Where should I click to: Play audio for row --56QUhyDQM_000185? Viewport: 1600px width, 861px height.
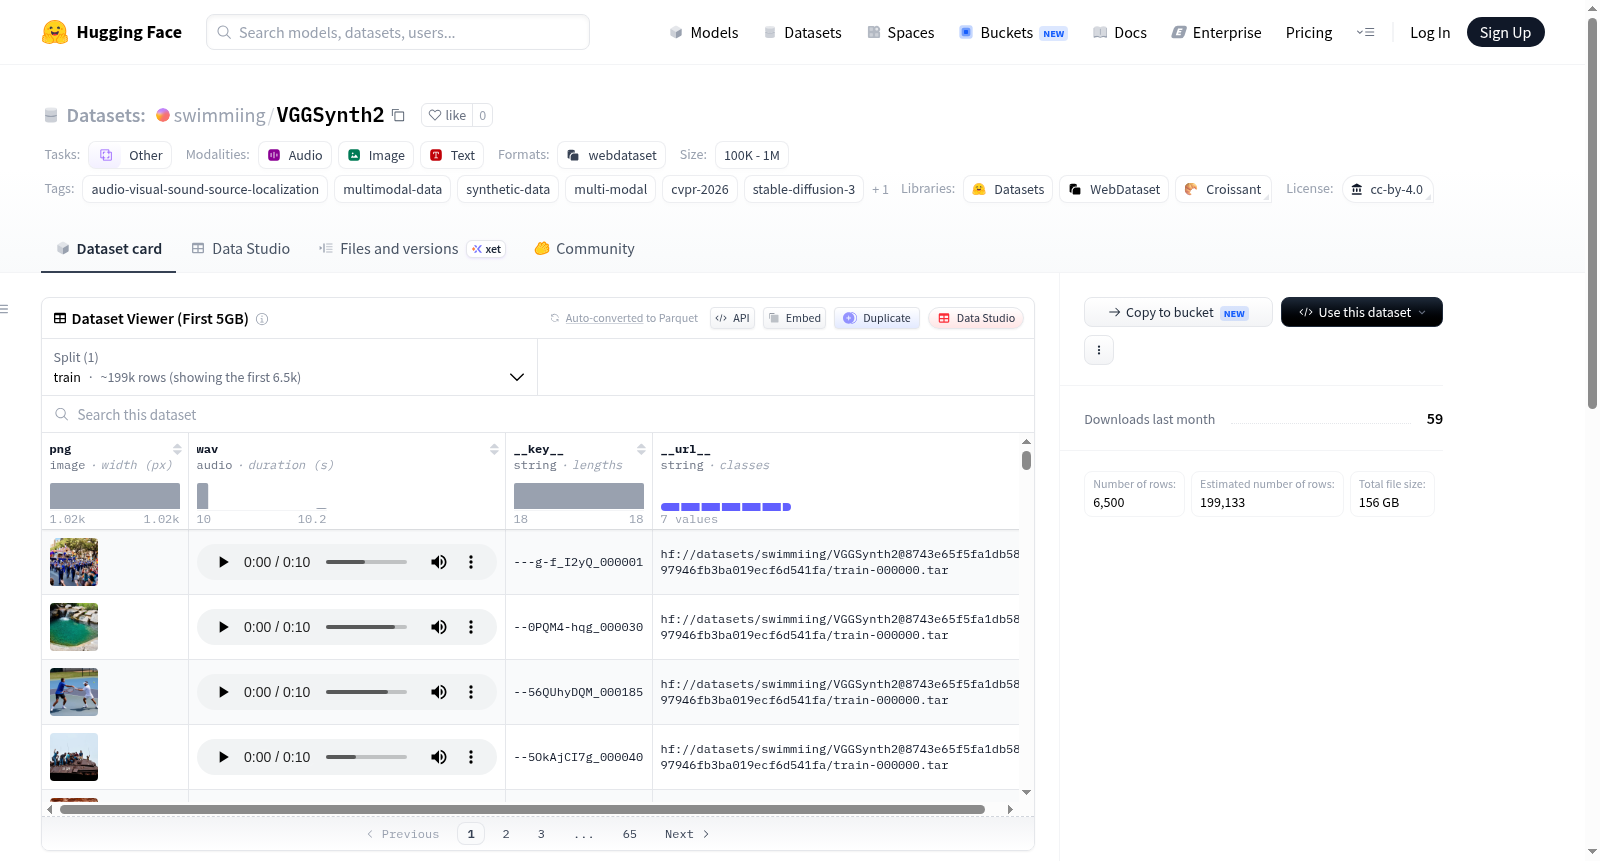coord(223,692)
